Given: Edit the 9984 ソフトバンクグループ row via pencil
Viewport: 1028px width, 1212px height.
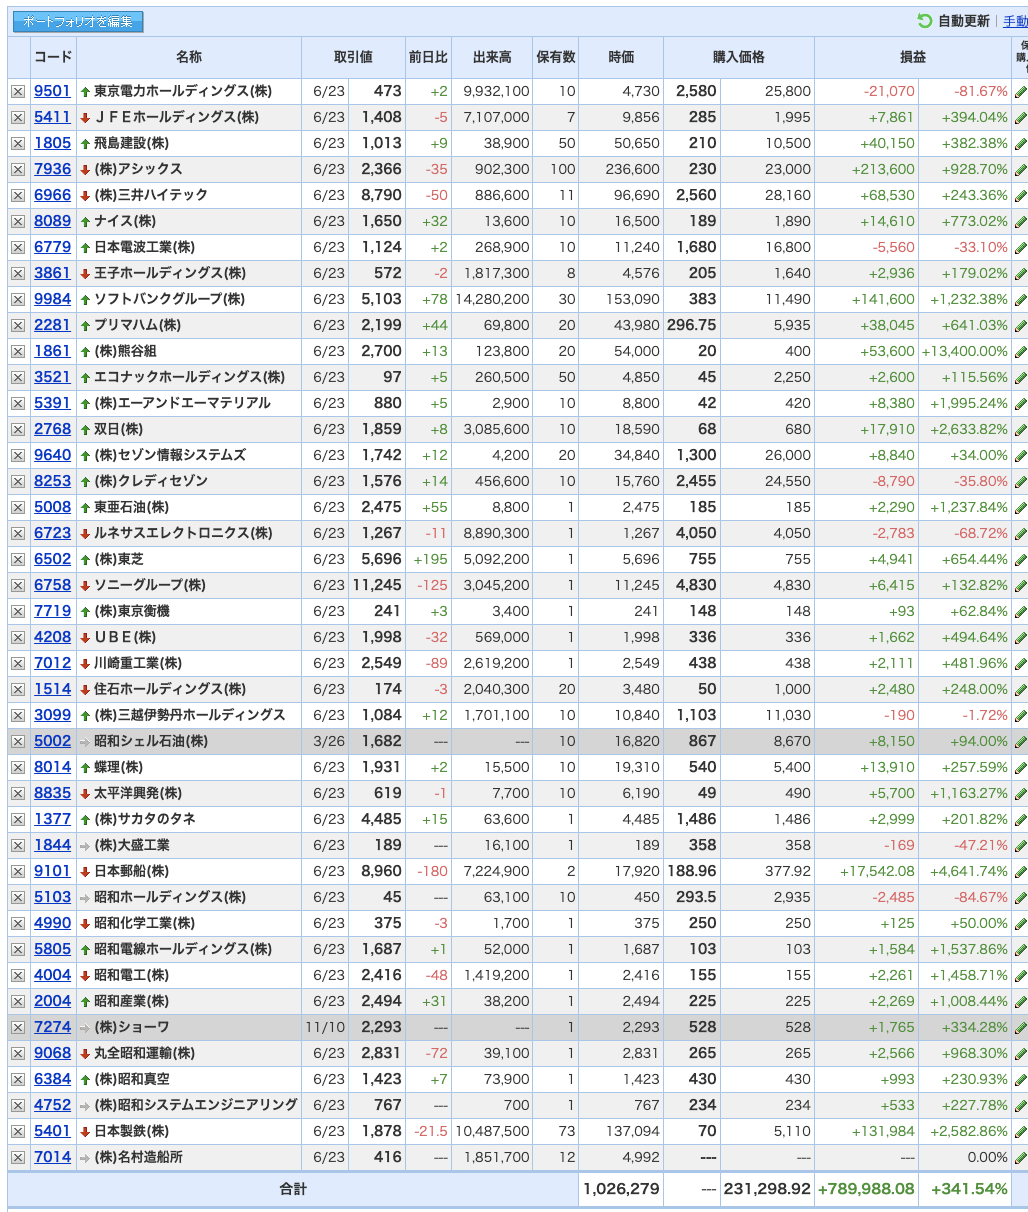Looking at the screenshot, I should pyautogui.click(x=1020, y=299).
